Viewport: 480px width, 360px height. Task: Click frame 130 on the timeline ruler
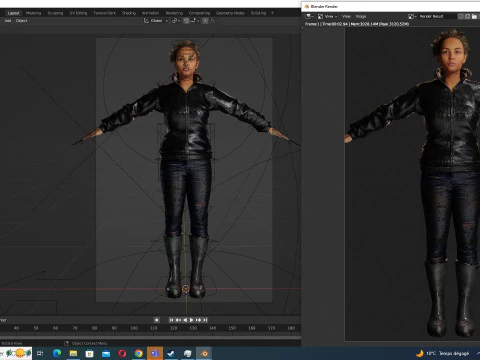click(x=193, y=328)
